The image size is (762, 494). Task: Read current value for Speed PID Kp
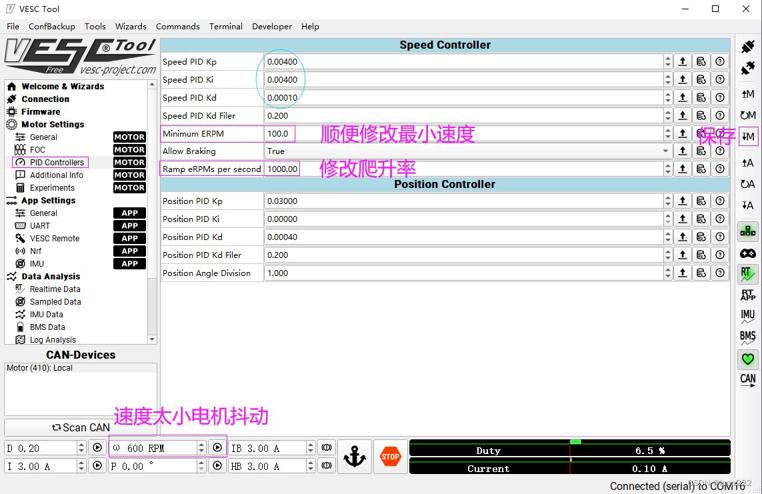(x=682, y=62)
